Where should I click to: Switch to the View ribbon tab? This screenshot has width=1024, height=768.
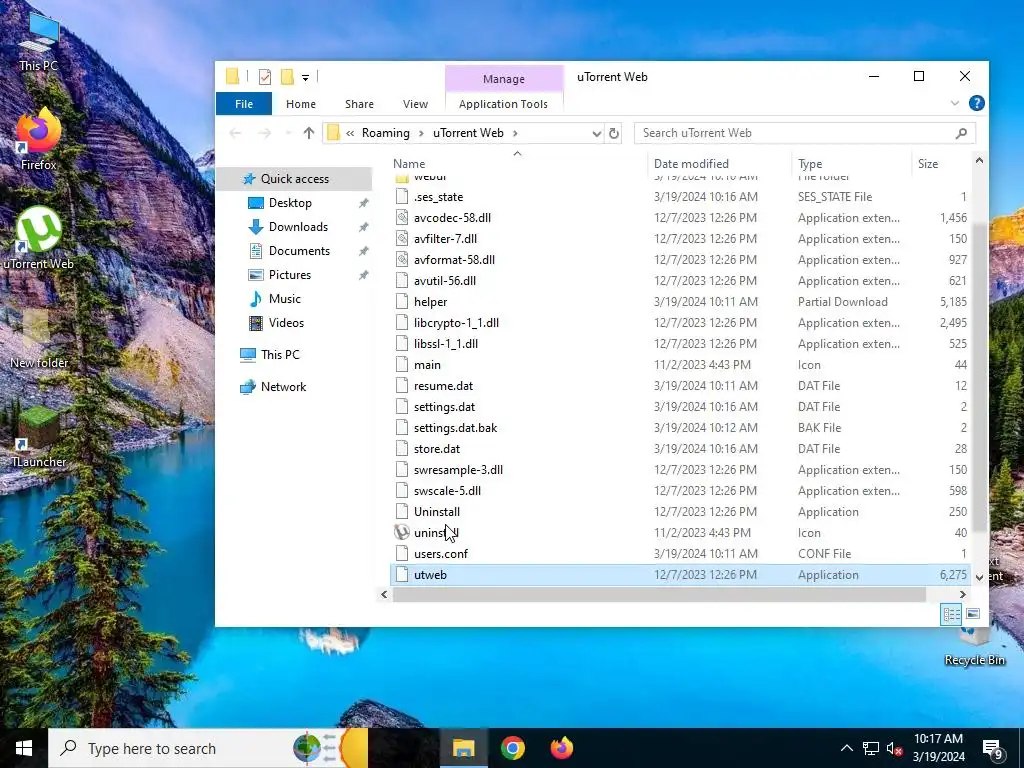(415, 104)
